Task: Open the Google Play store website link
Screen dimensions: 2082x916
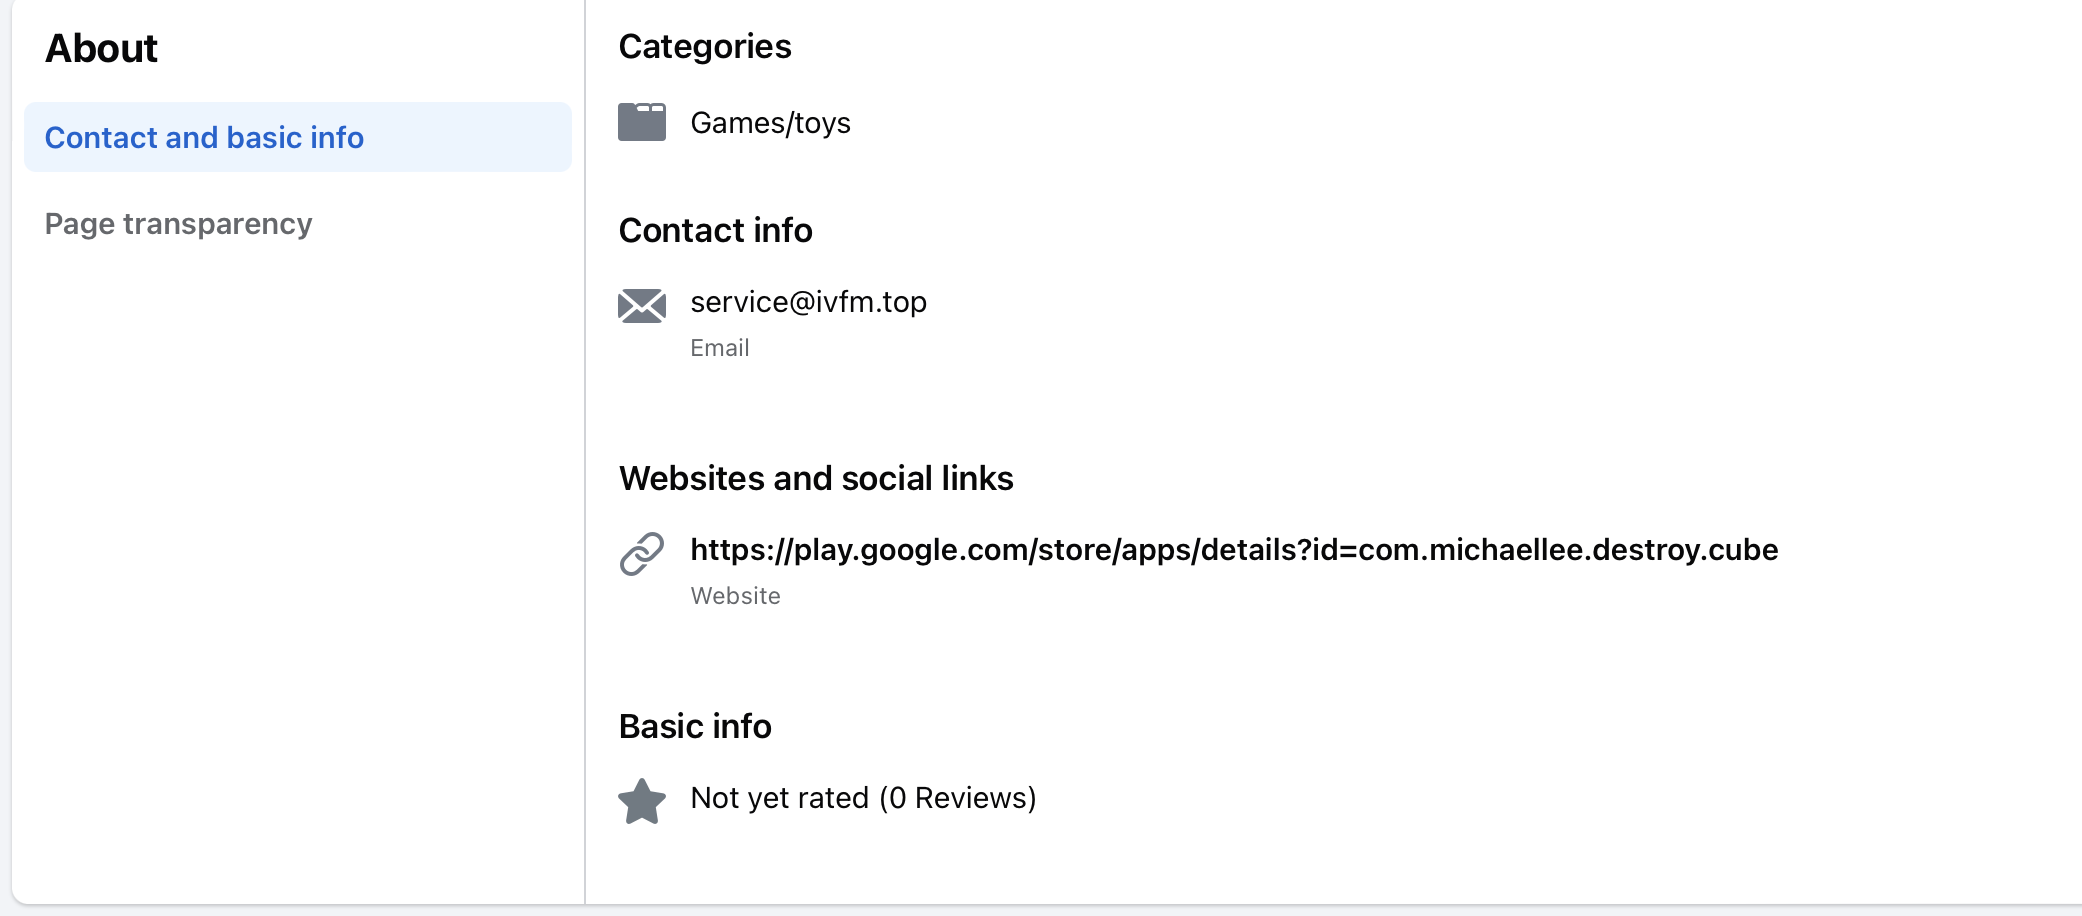Action: point(1234,550)
